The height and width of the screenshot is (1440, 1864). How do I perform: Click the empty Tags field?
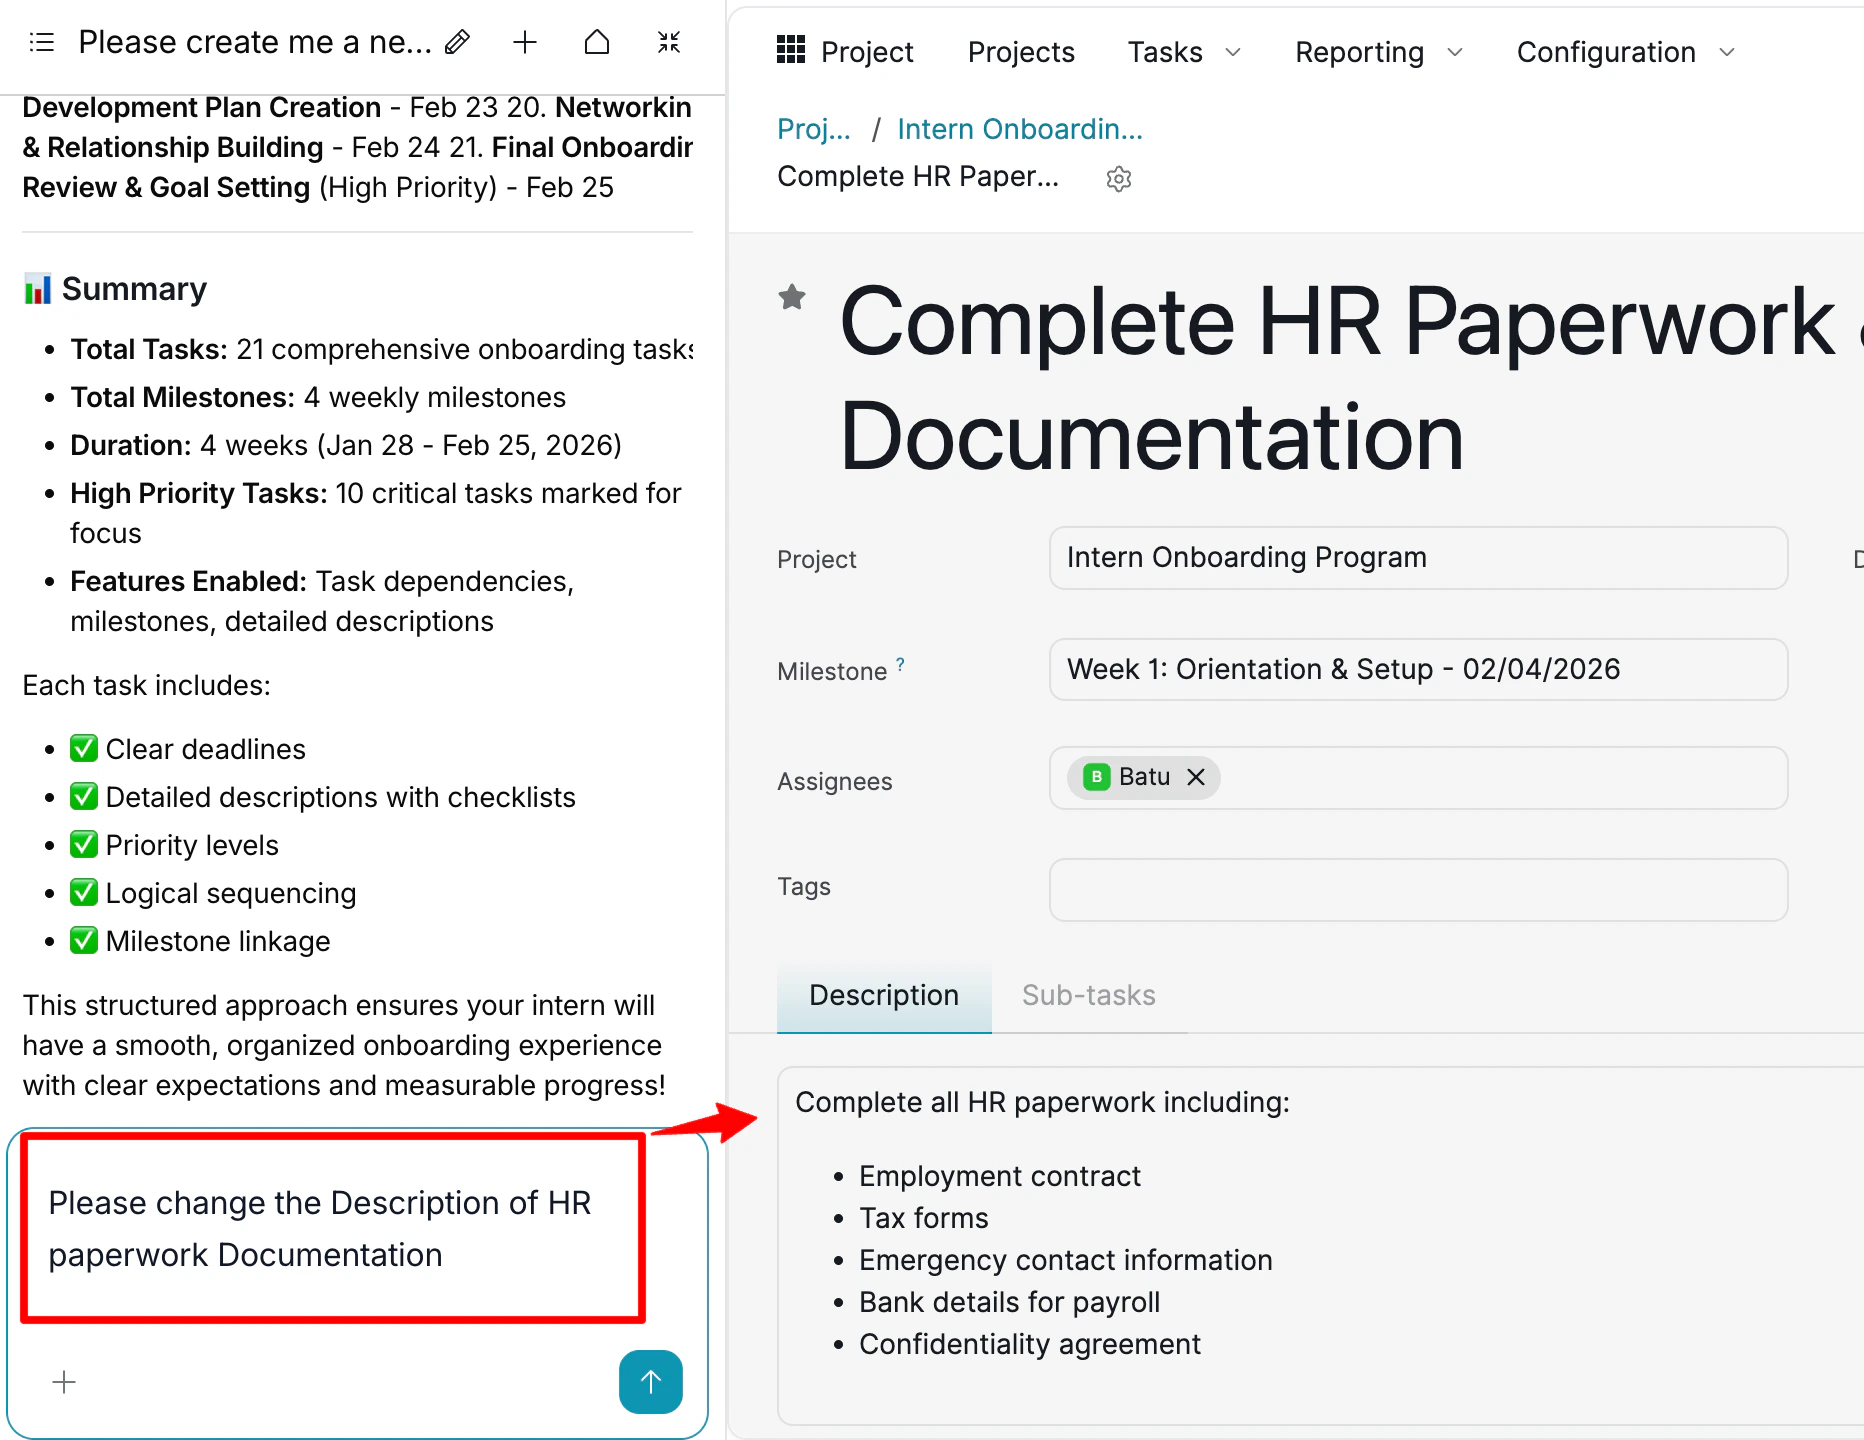(x=1418, y=890)
